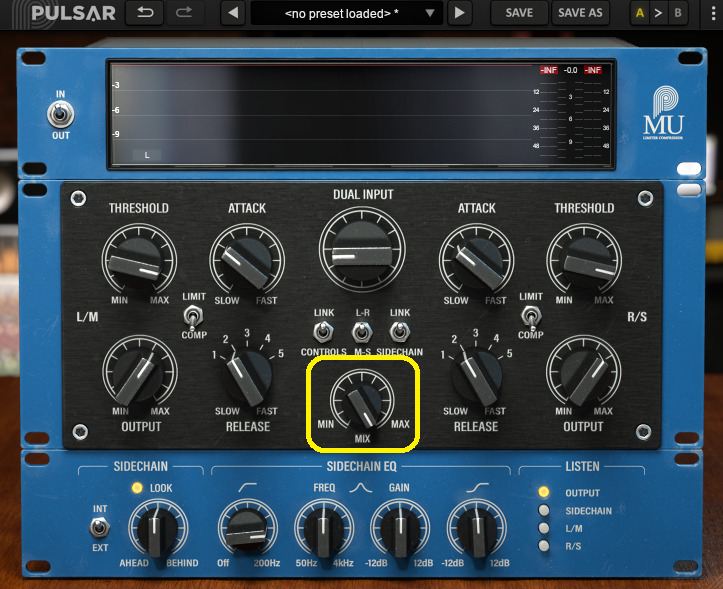The height and width of the screenshot is (589, 723).
Task: Click the L/M THRESHOLD knob
Action: [139, 261]
